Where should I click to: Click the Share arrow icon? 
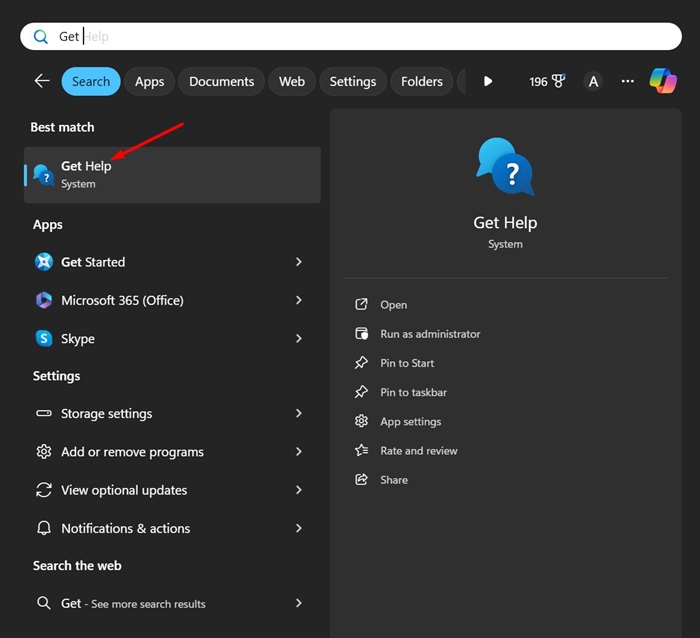[x=361, y=480]
